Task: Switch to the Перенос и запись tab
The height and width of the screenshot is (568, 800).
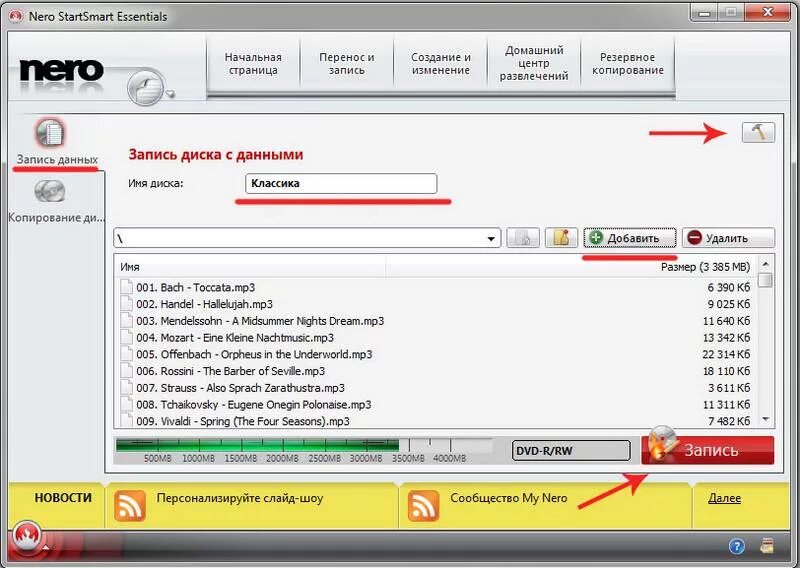Action: click(x=346, y=64)
